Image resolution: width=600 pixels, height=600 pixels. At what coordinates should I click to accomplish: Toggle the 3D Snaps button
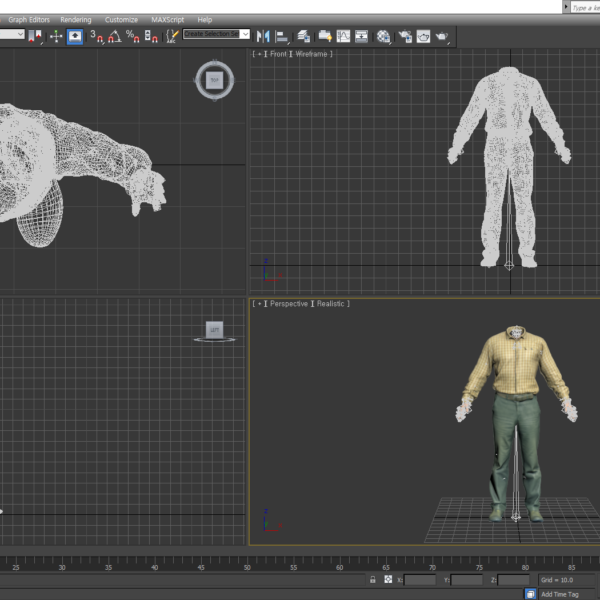pyautogui.click(x=95, y=36)
